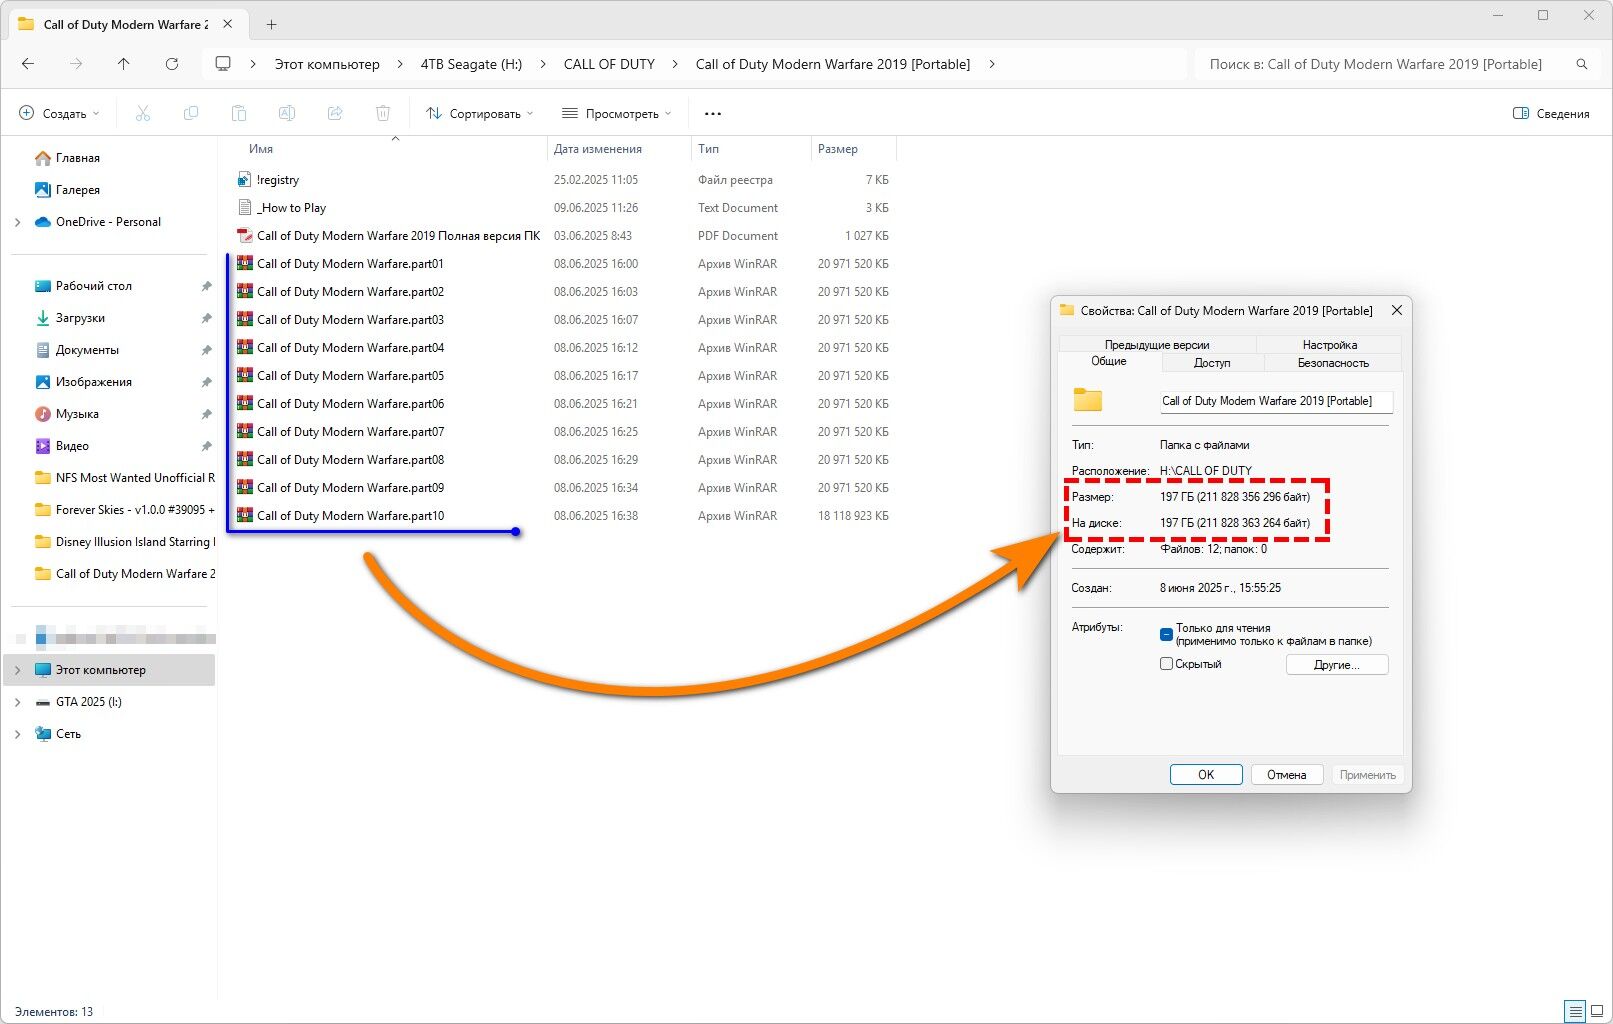Click chevron after CALL OF DUTY breadcrumb
Screen dimensions: 1613x1024
click(675, 64)
